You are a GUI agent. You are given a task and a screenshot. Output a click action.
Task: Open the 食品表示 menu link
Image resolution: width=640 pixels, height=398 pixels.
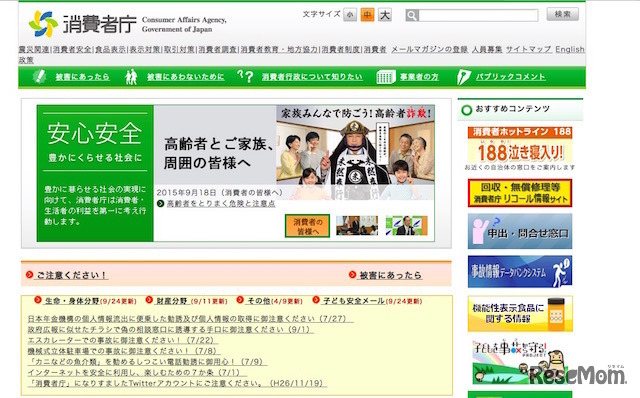(110, 49)
